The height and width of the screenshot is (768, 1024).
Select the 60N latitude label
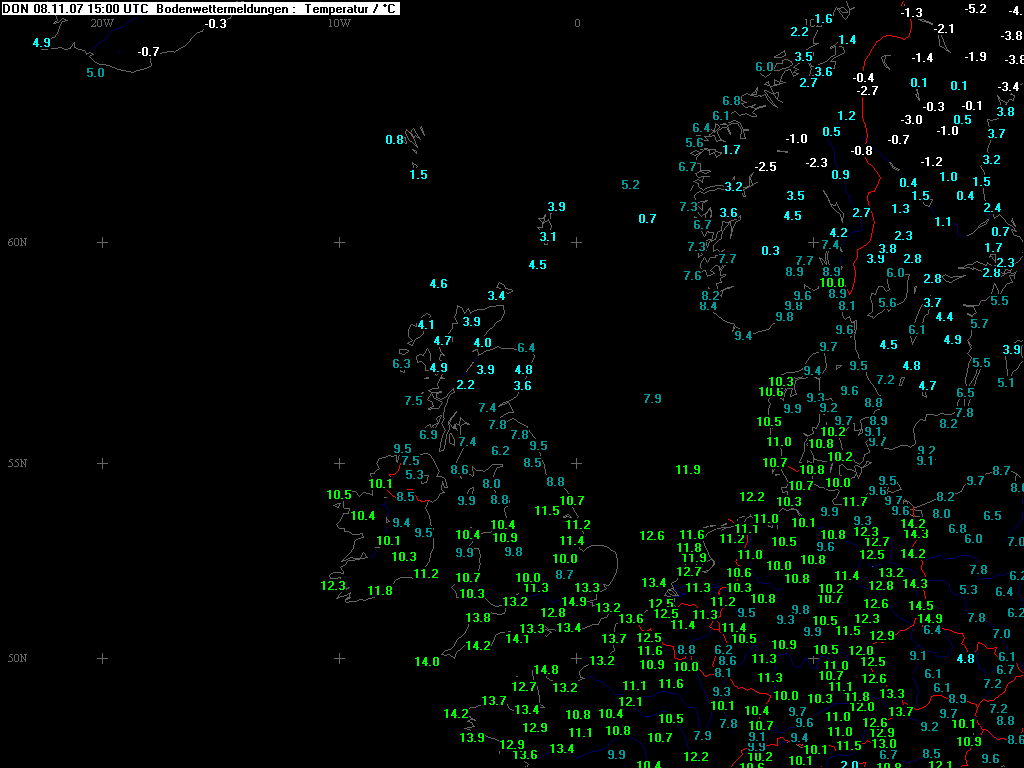(x=17, y=242)
